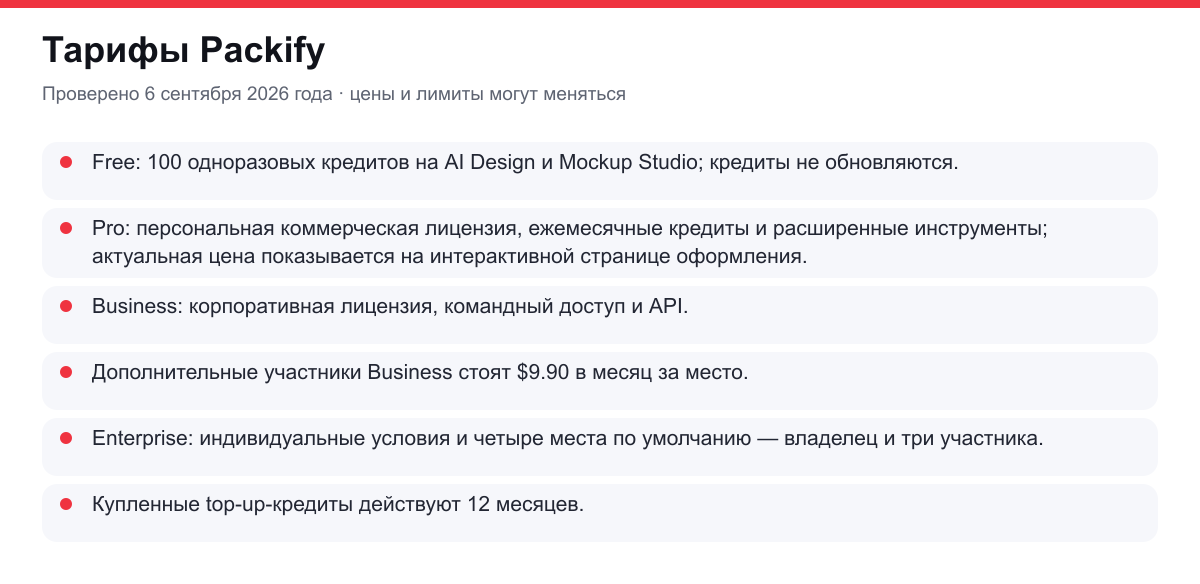Select the Free plan line about 100 credits
The height and width of the screenshot is (584, 1200).
pos(525,162)
